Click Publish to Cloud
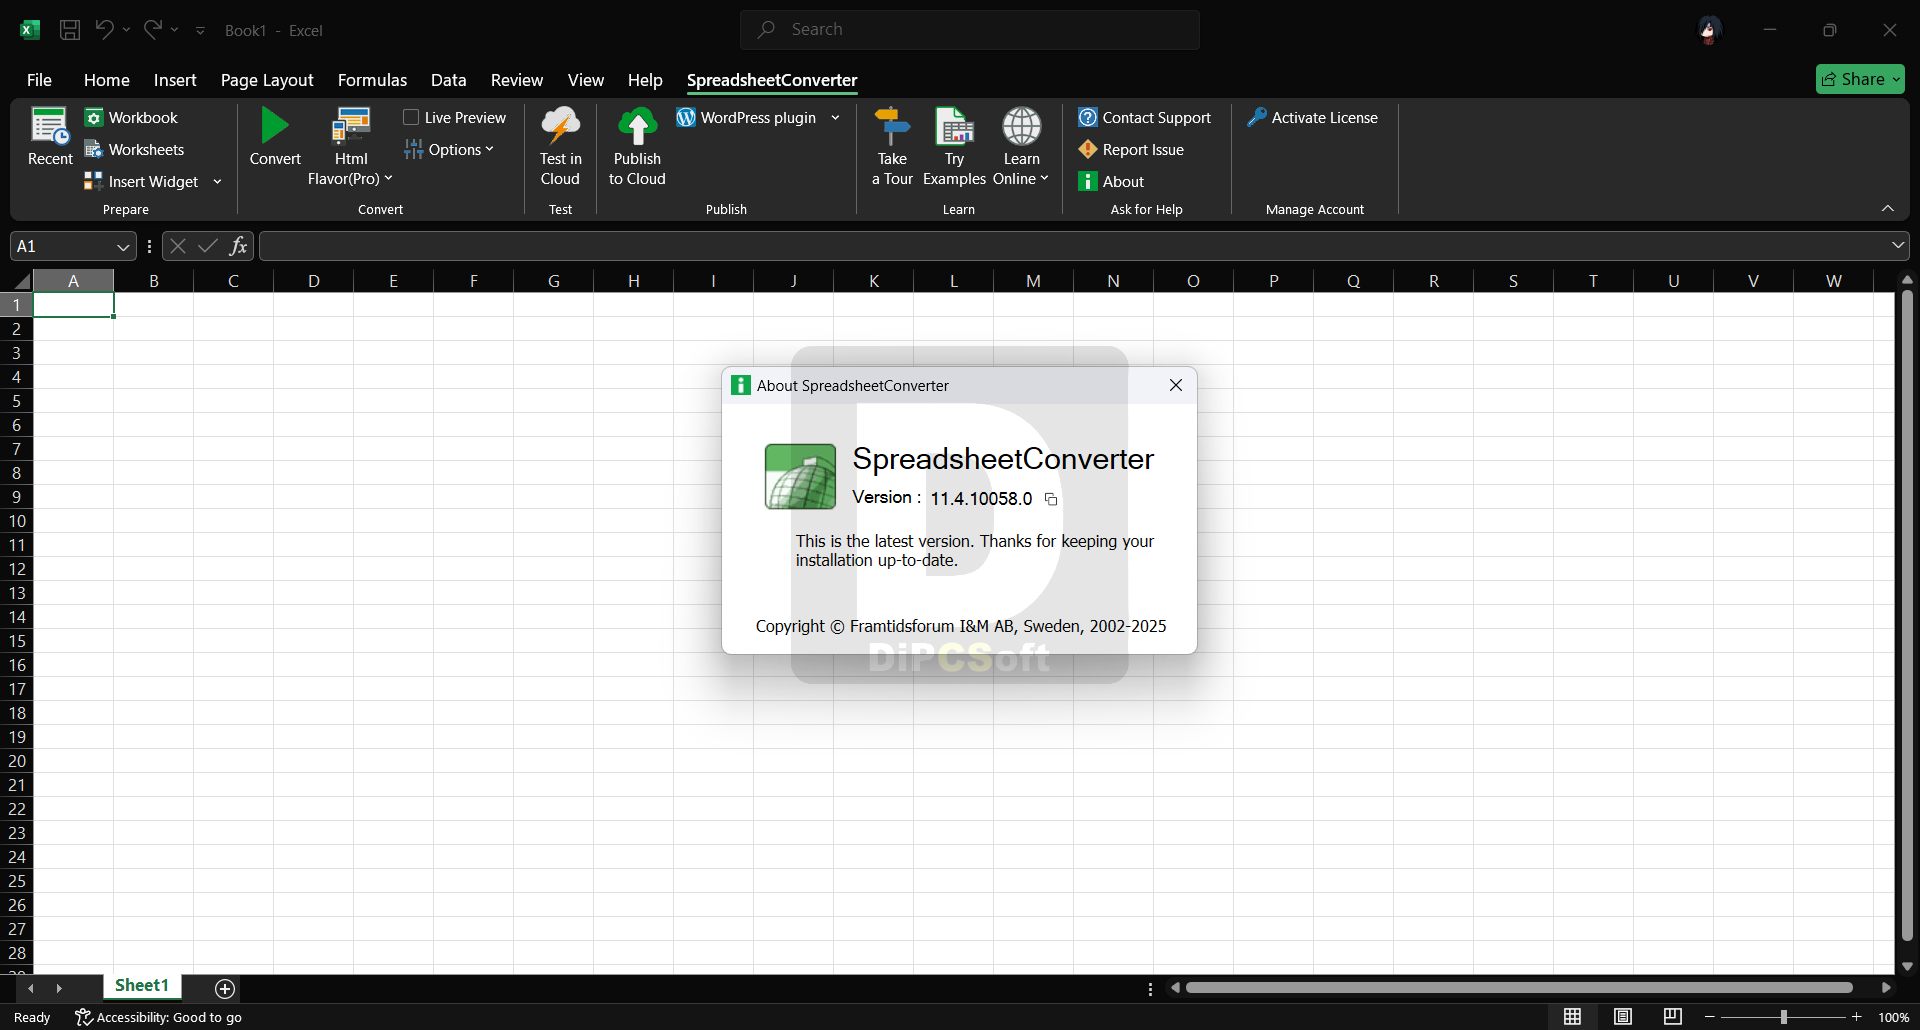The height and width of the screenshot is (1030, 1920). click(x=637, y=147)
